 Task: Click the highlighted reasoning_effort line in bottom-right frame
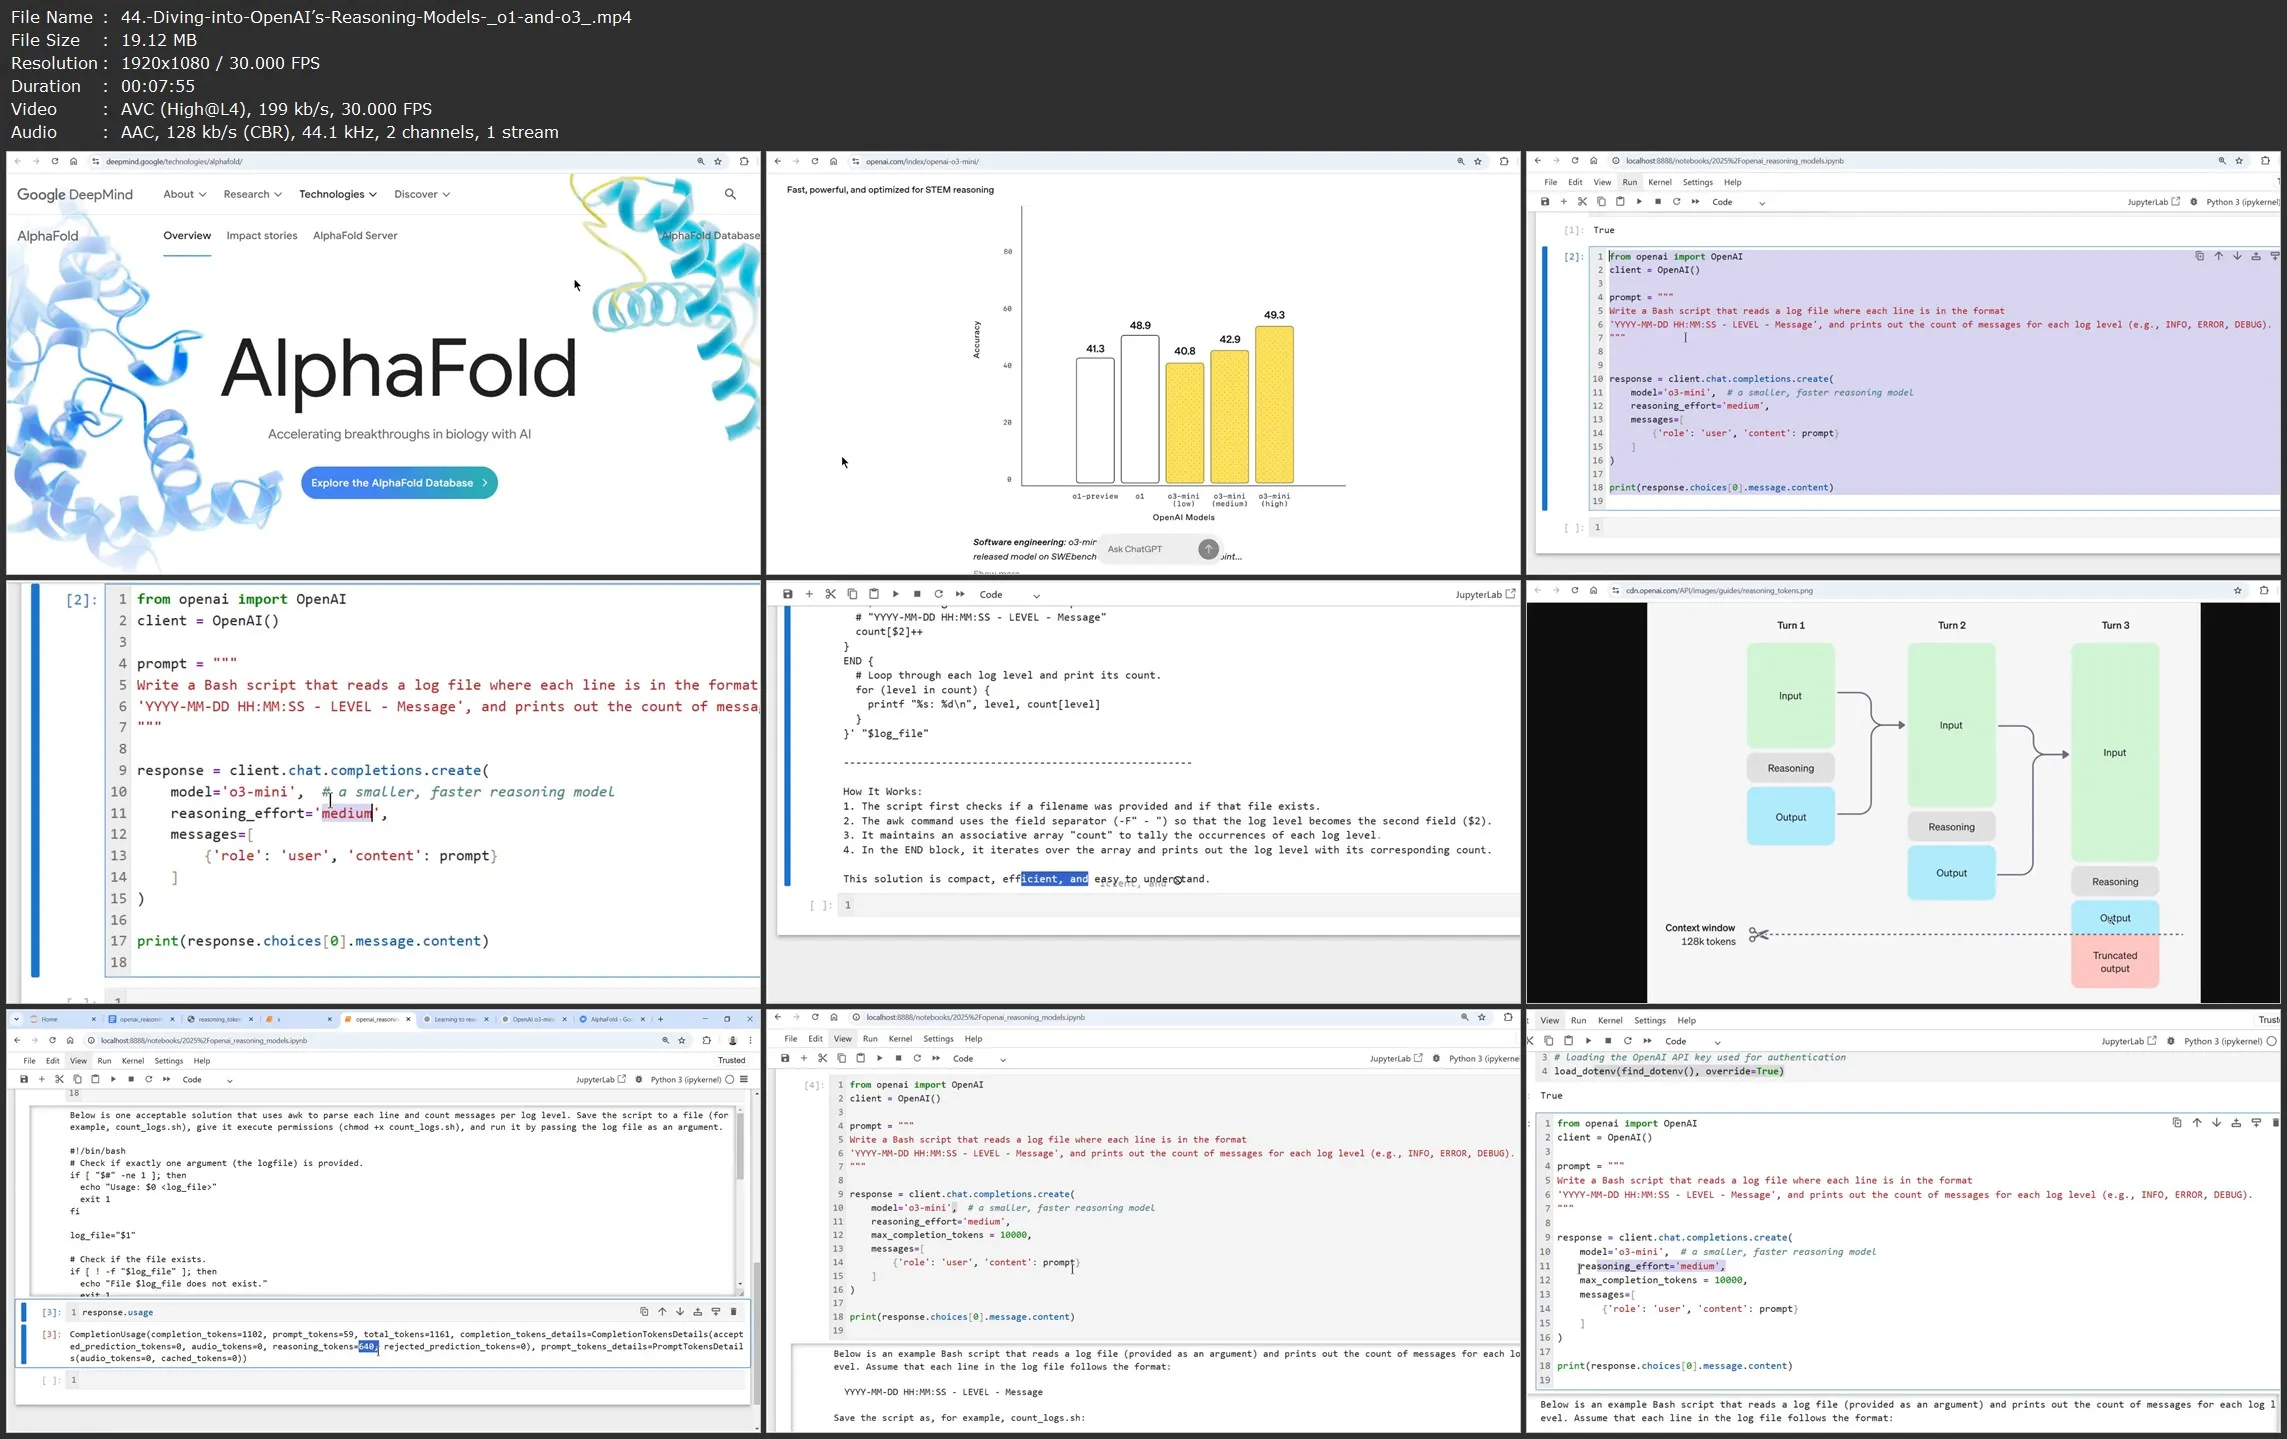point(1652,1266)
